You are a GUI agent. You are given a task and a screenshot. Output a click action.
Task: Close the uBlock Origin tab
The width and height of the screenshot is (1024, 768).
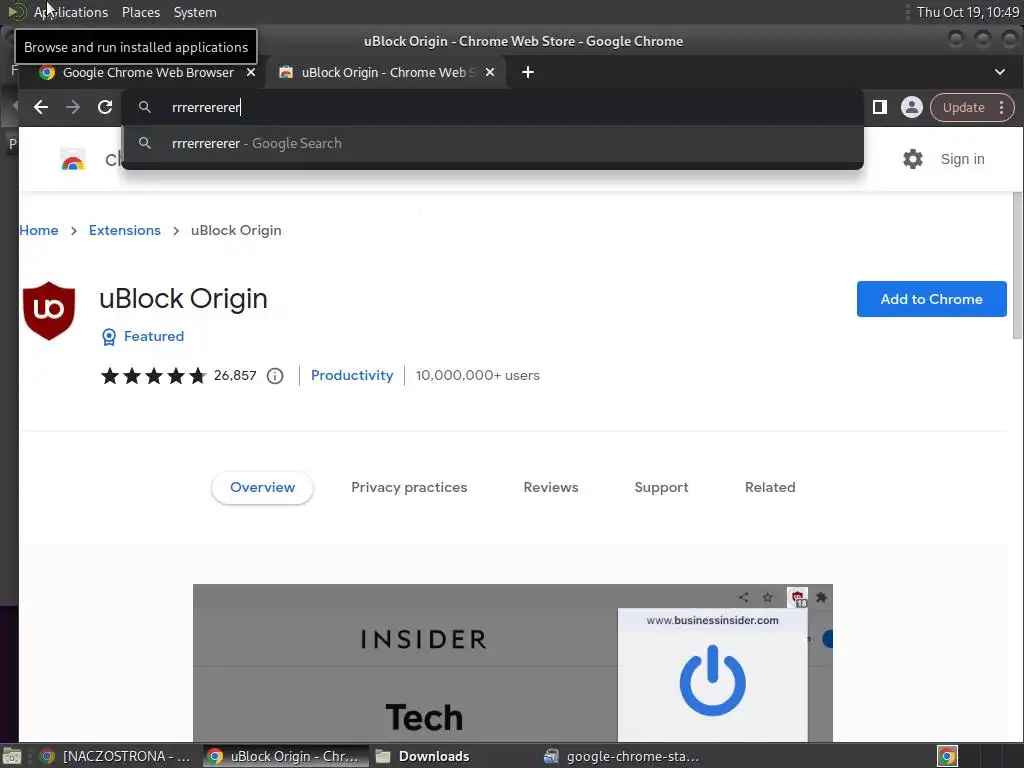(490, 72)
